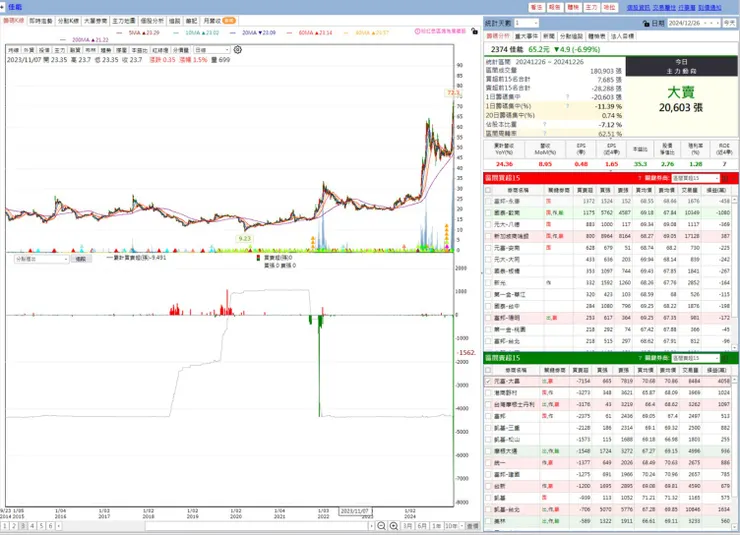Open the 統計天數 dropdown
Screen dimensions: 740x535
coord(526,23)
